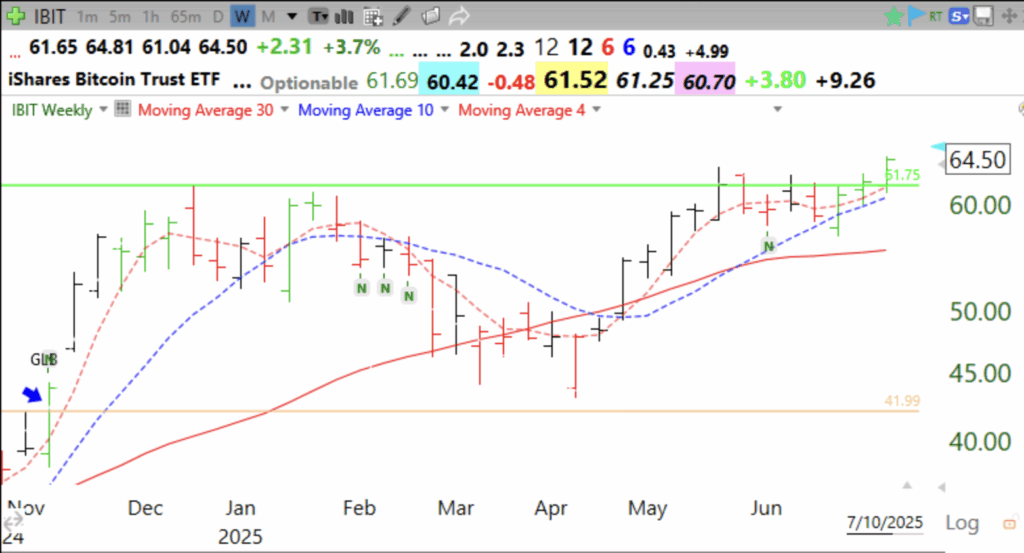Switch to the 65m time frame
Viewport: 1024px width, 553px height.
[x=185, y=16]
